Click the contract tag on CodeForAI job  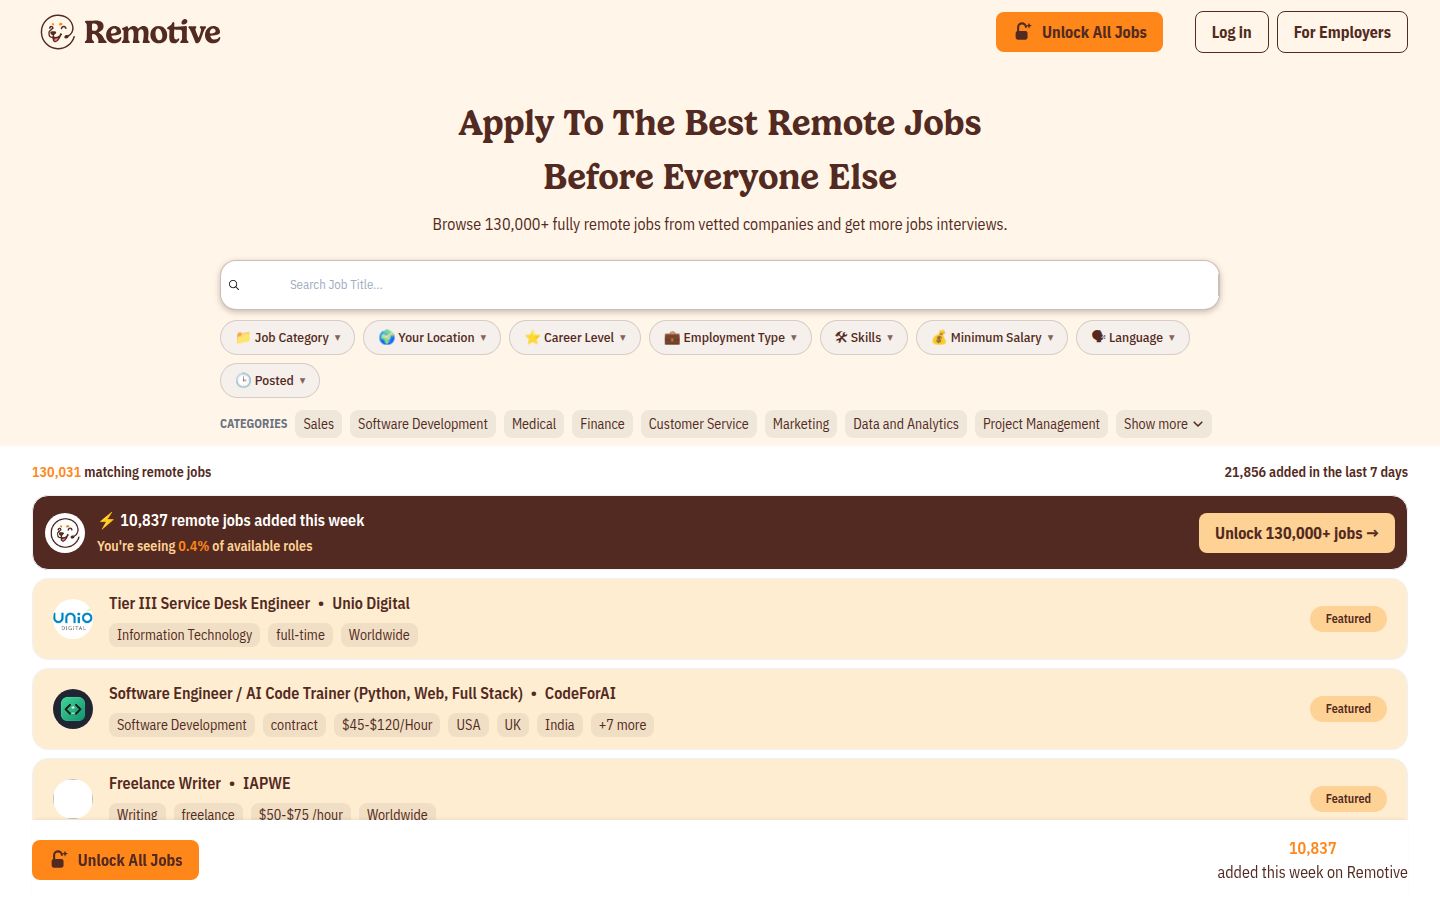(294, 725)
